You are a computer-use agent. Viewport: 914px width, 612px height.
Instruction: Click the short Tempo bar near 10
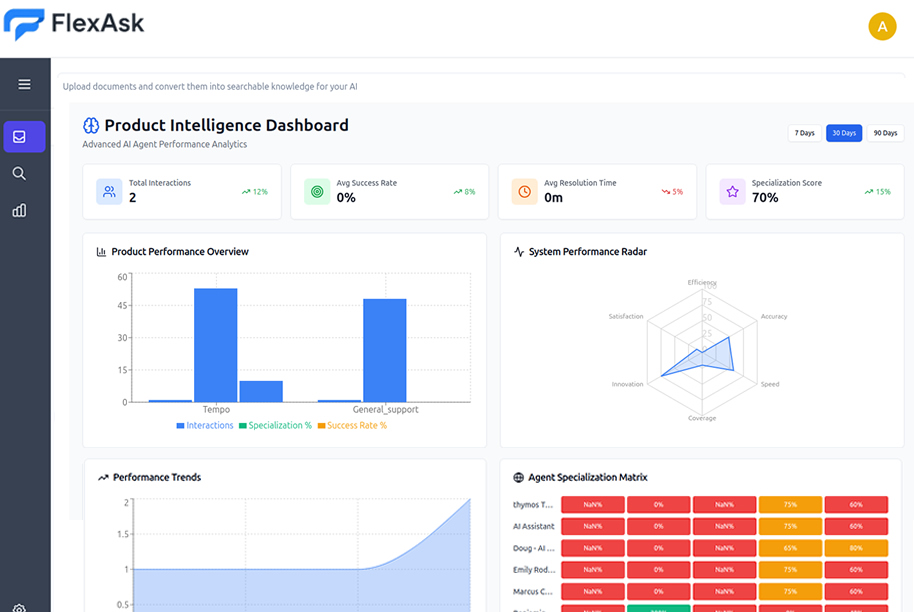tap(261, 391)
